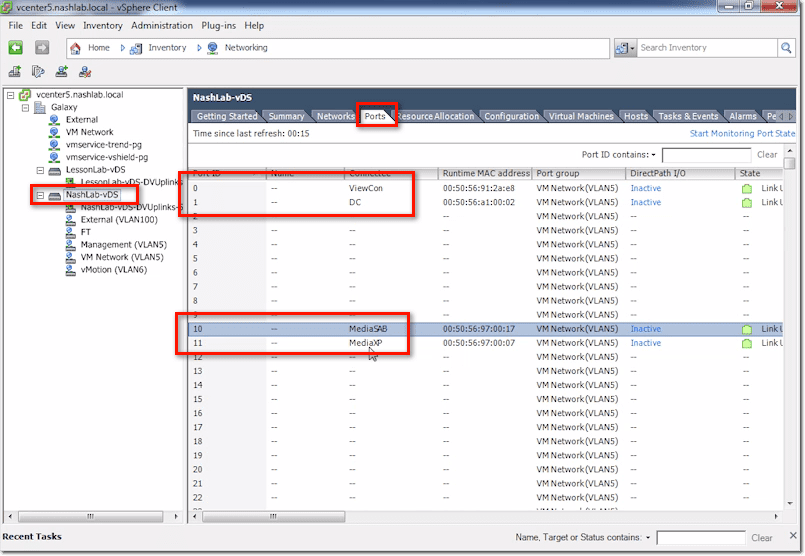Select Management (VLAN5) port group icon
The width and height of the screenshot is (805, 556).
(71, 245)
